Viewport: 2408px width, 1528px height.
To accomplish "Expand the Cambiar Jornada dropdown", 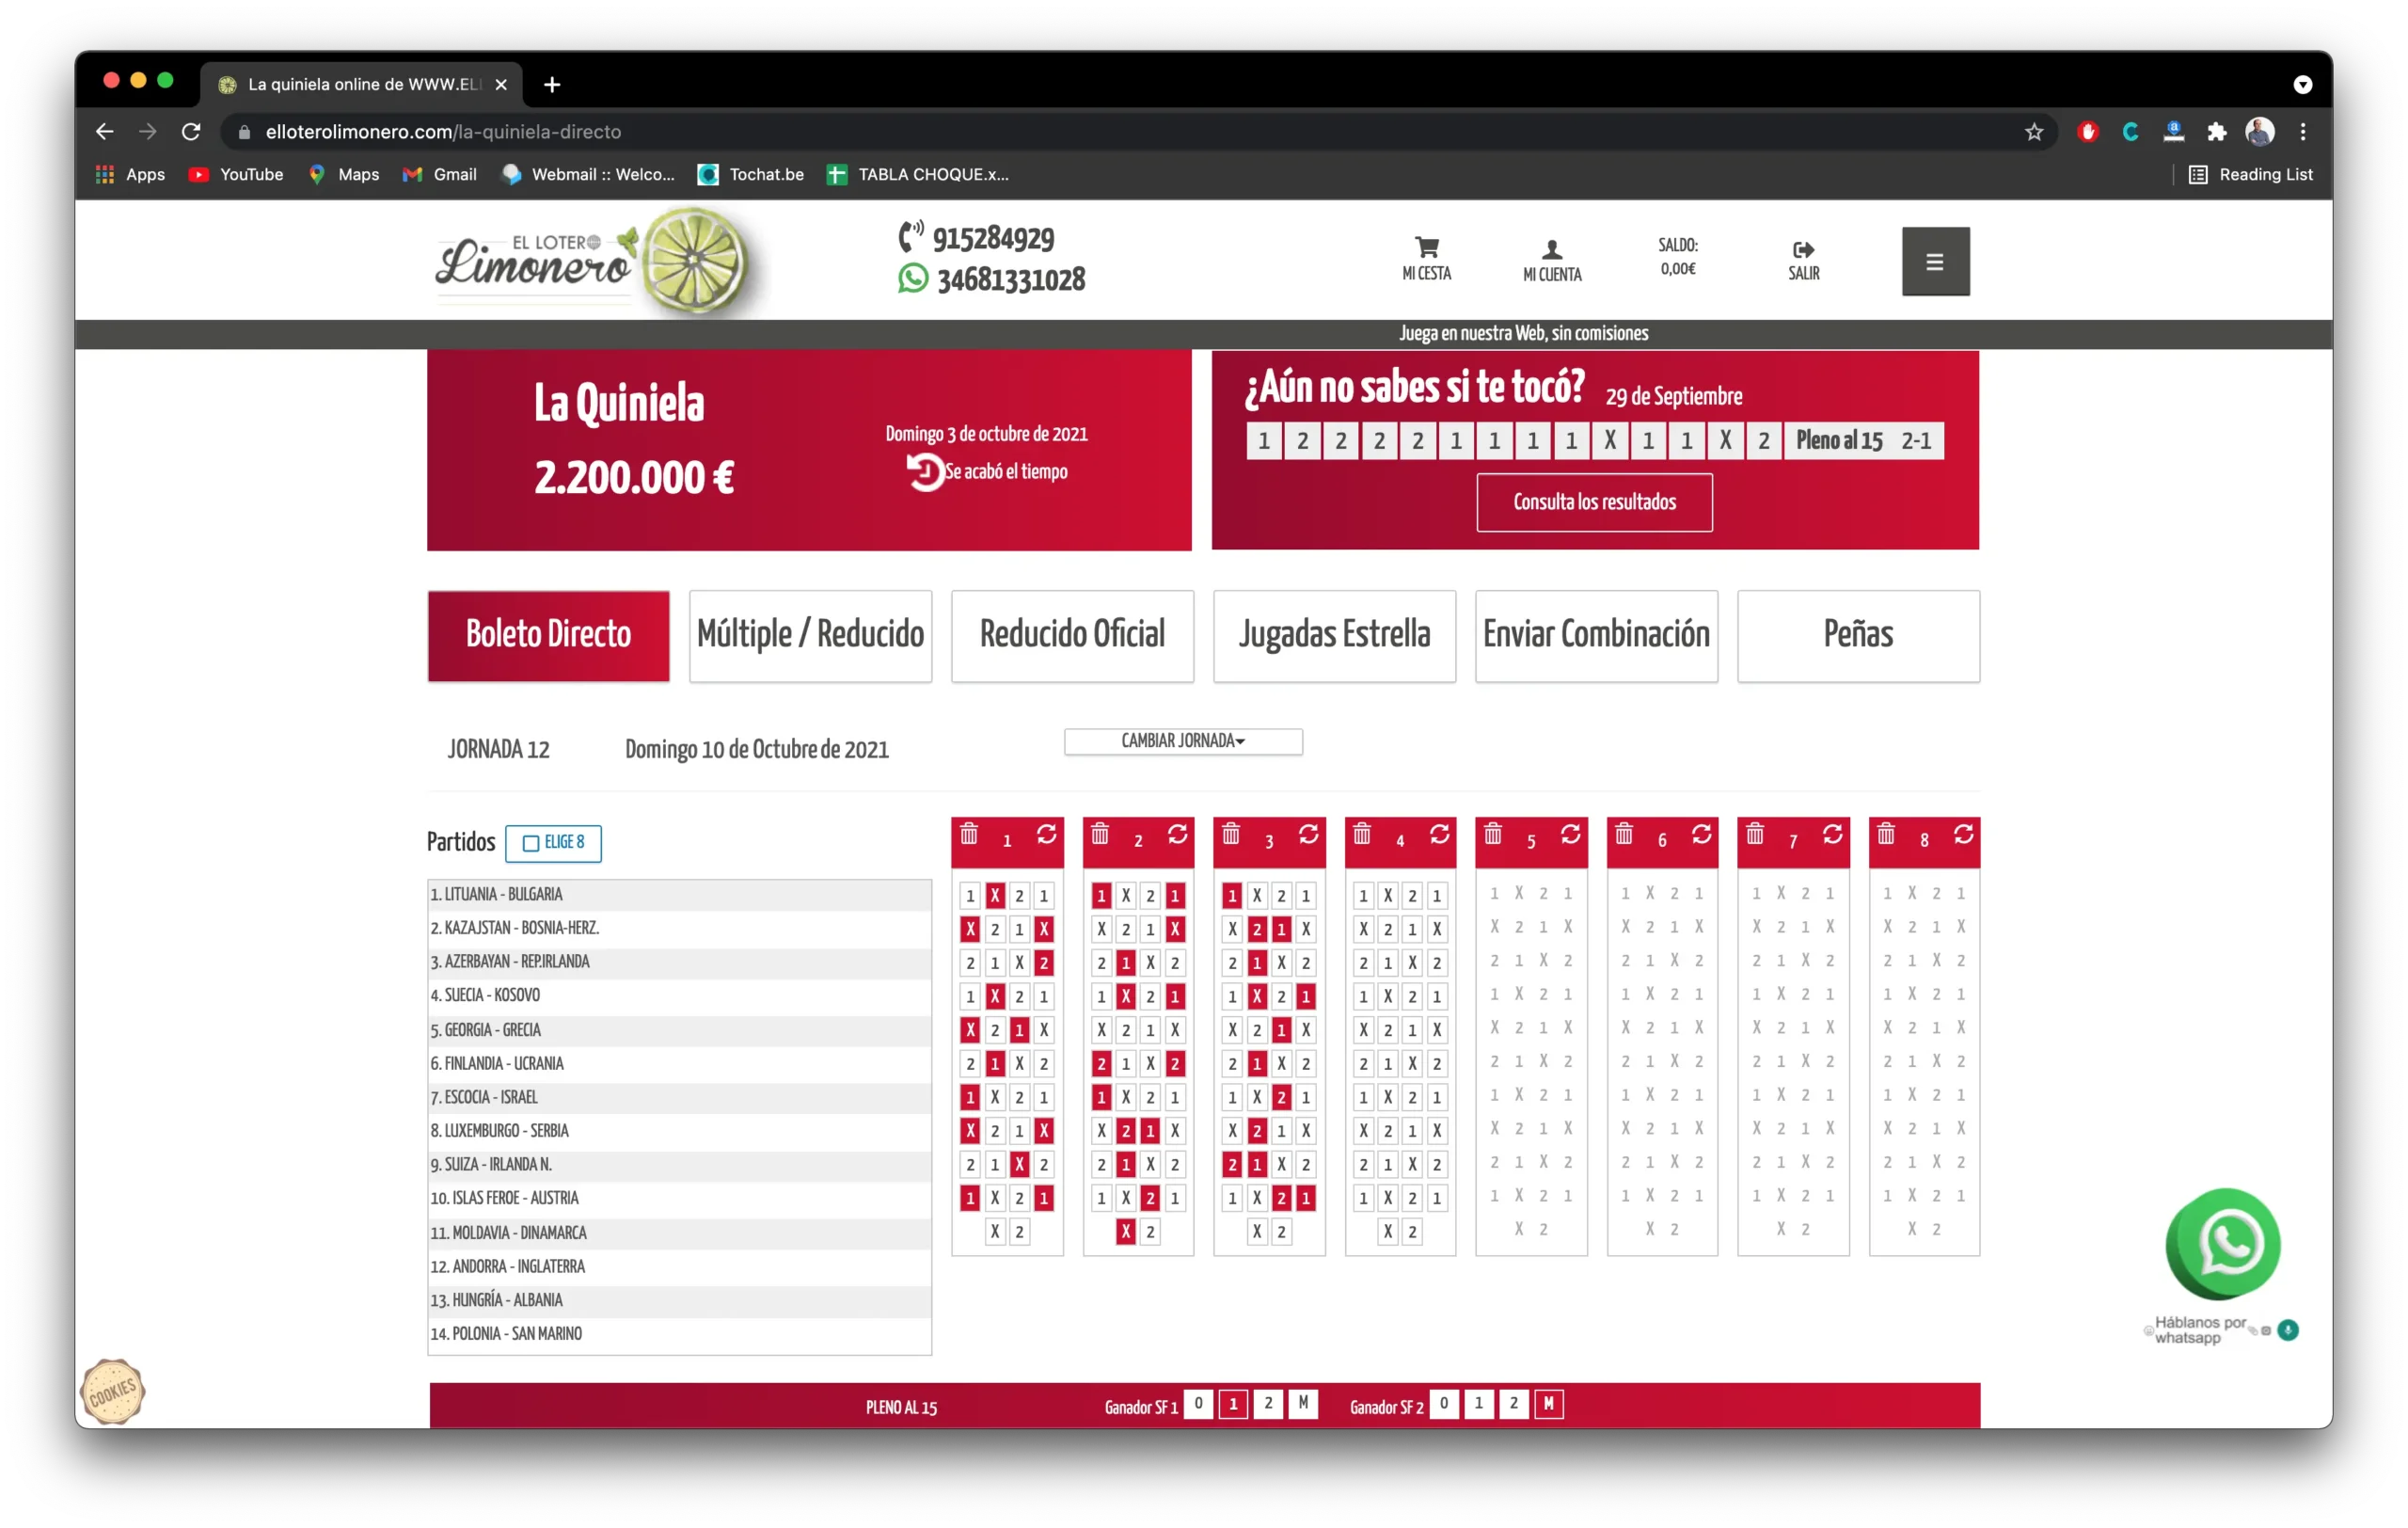I will [1183, 741].
